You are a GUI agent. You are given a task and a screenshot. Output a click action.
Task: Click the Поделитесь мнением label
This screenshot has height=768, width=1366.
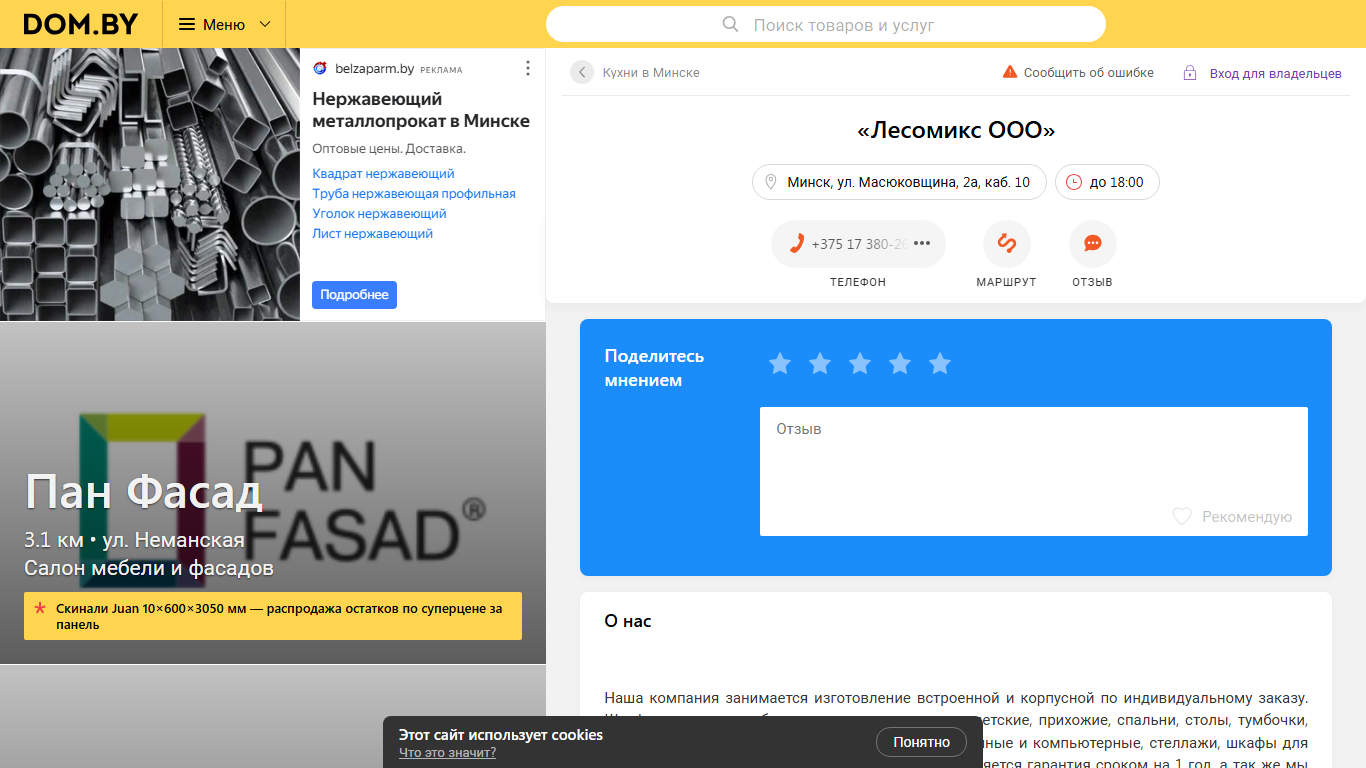pyautogui.click(x=654, y=368)
